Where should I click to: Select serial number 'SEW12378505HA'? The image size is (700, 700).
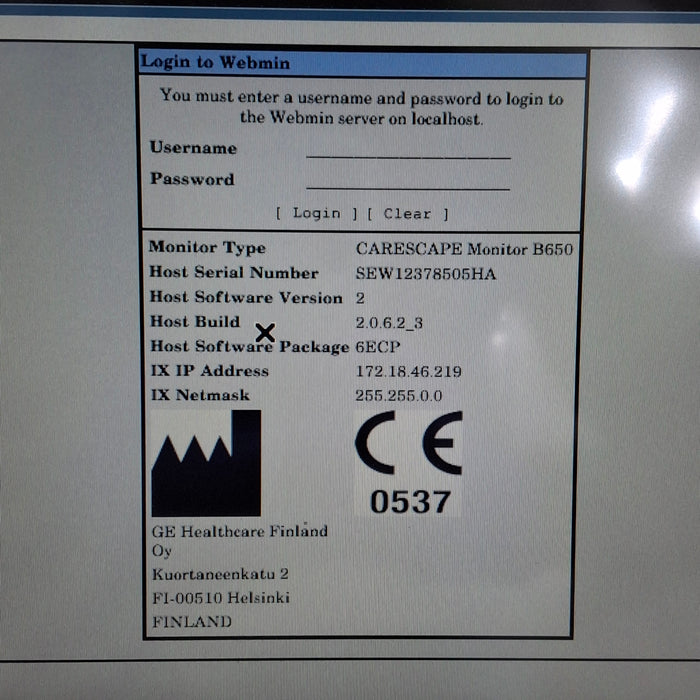[x=426, y=273]
